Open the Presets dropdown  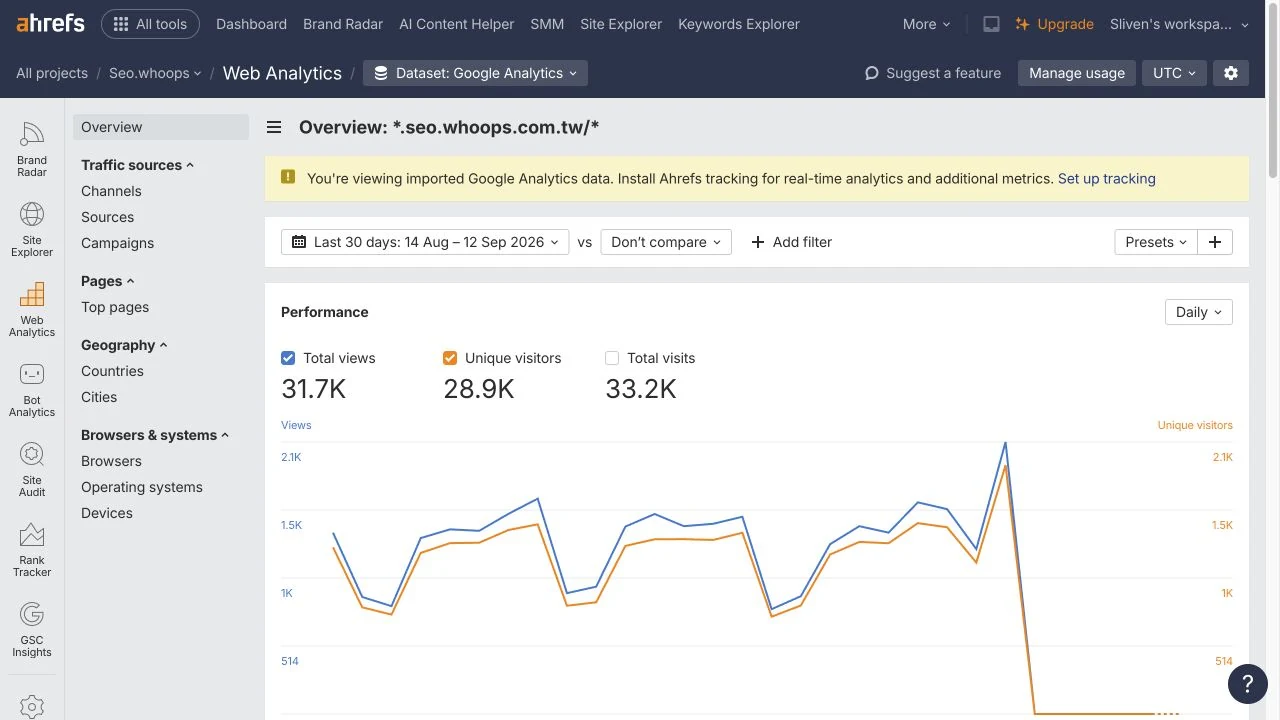point(1156,242)
